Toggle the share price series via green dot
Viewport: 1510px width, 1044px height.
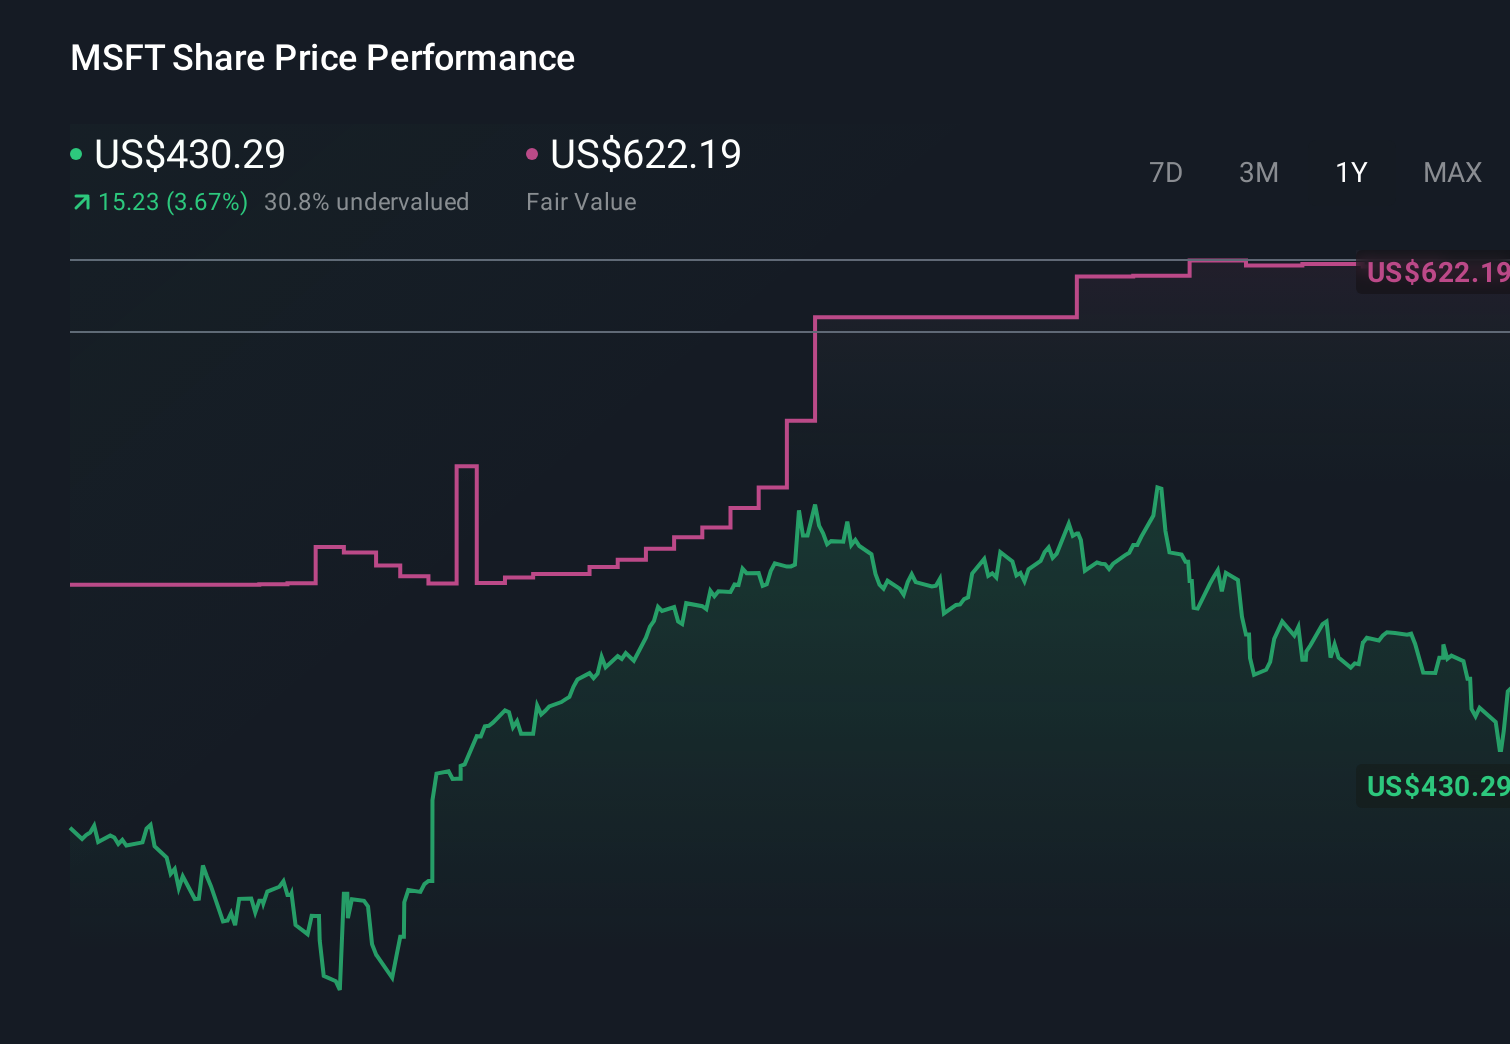click(77, 153)
